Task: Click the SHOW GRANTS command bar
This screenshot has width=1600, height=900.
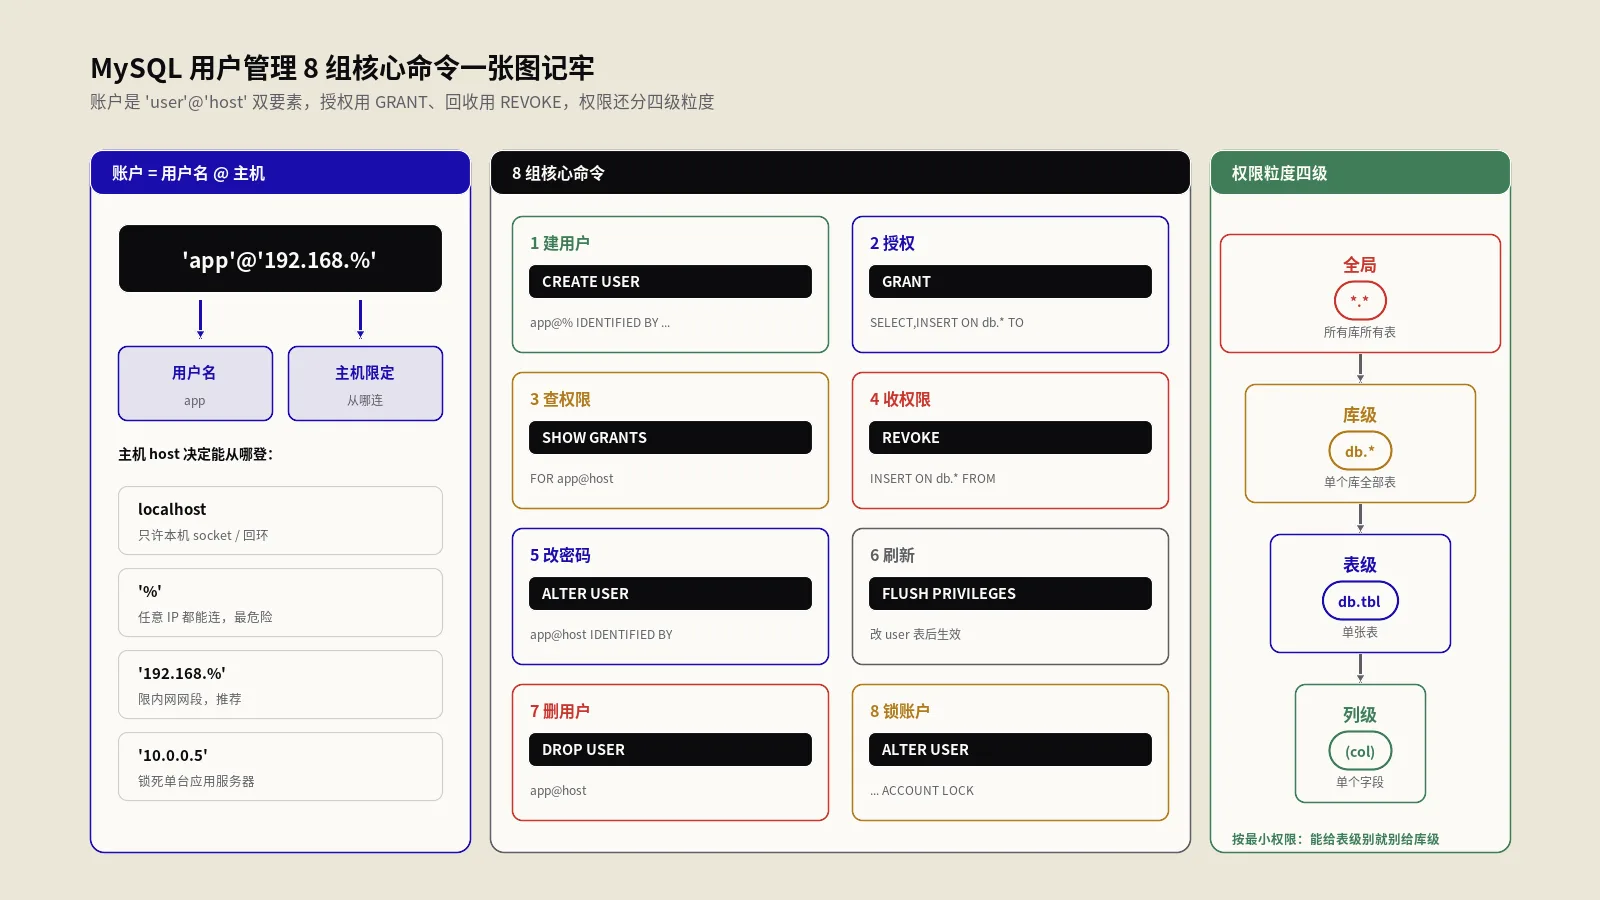Action: [x=670, y=438]
